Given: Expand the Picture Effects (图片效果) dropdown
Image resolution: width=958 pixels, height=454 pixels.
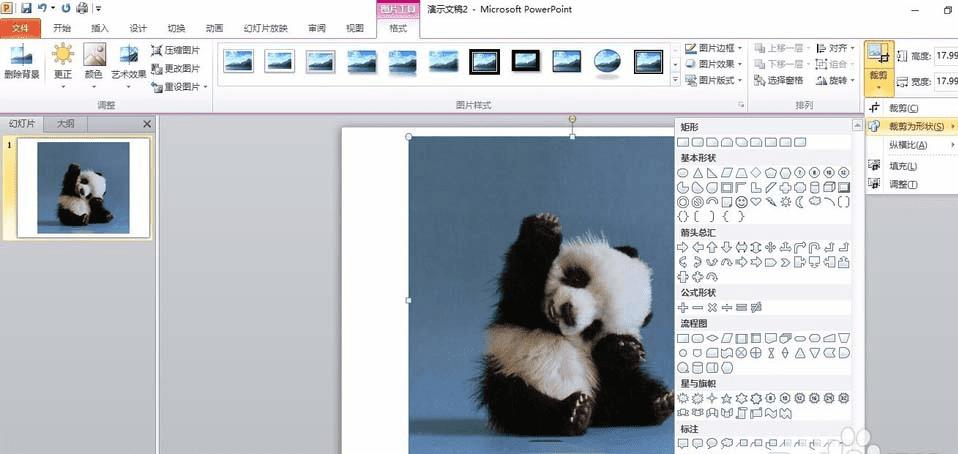Looking at the screenshot, I should tap(715, 64).
